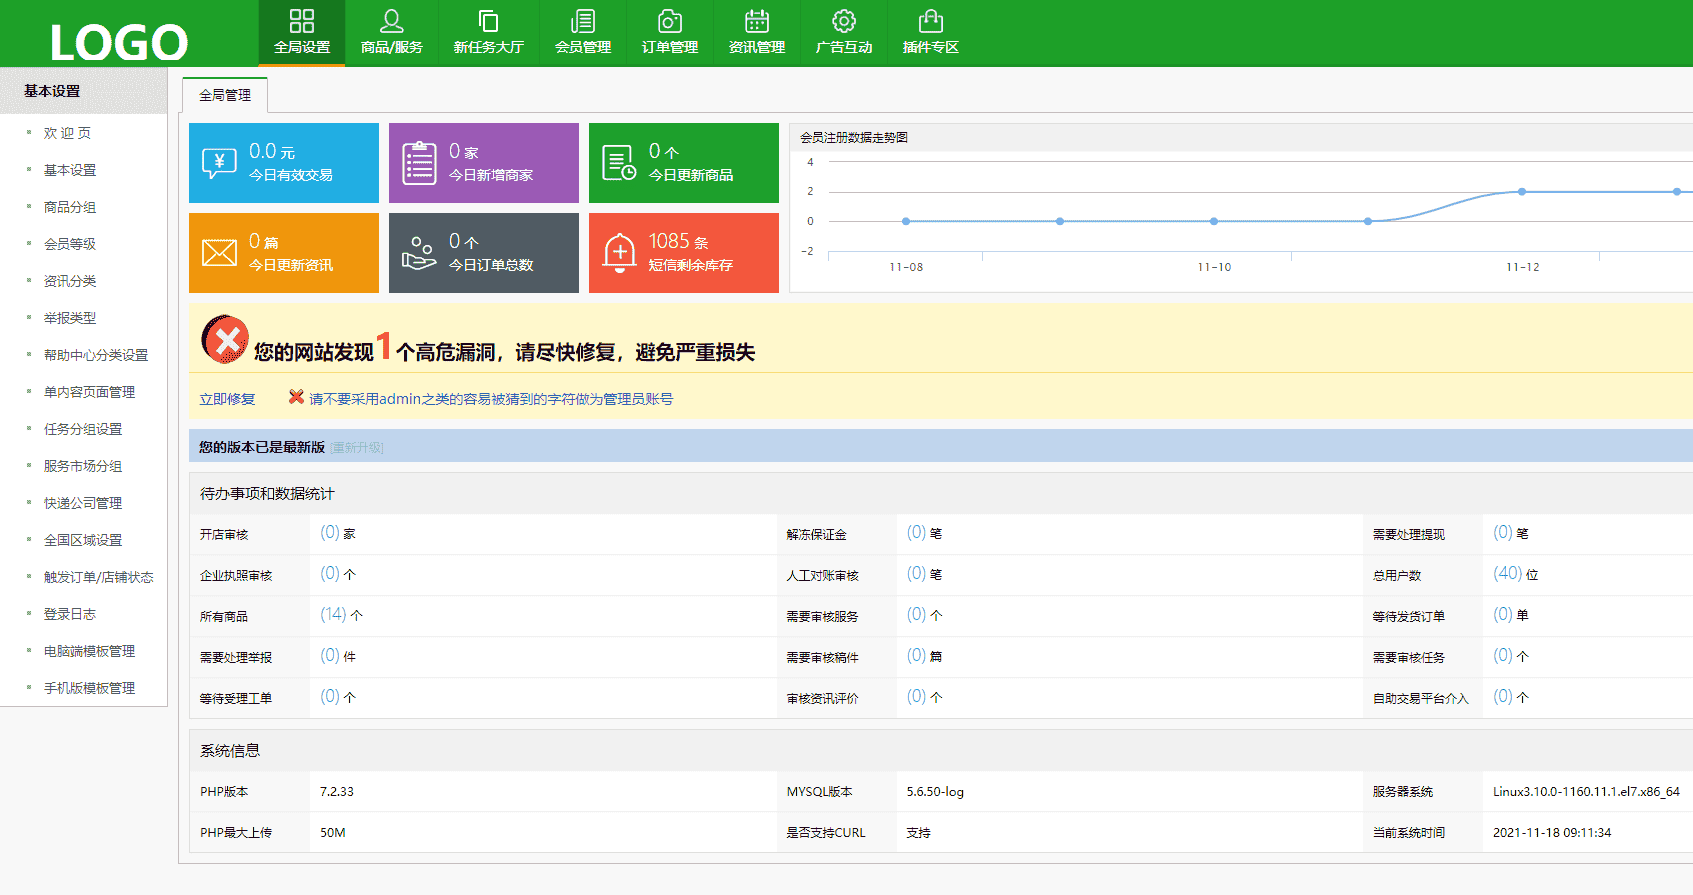The height and width of the screenshot is (895, 1693).
Task: Click the 今日有效交易 blue card
Action: pos(284,163)
